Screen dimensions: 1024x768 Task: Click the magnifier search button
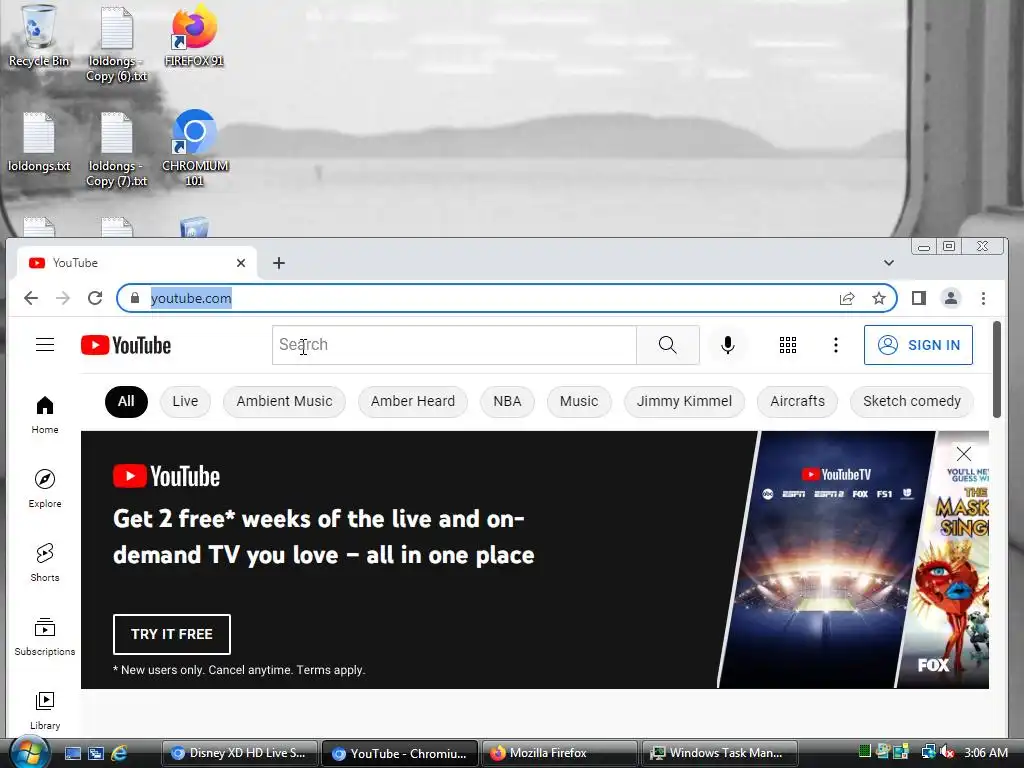point(667,345)
